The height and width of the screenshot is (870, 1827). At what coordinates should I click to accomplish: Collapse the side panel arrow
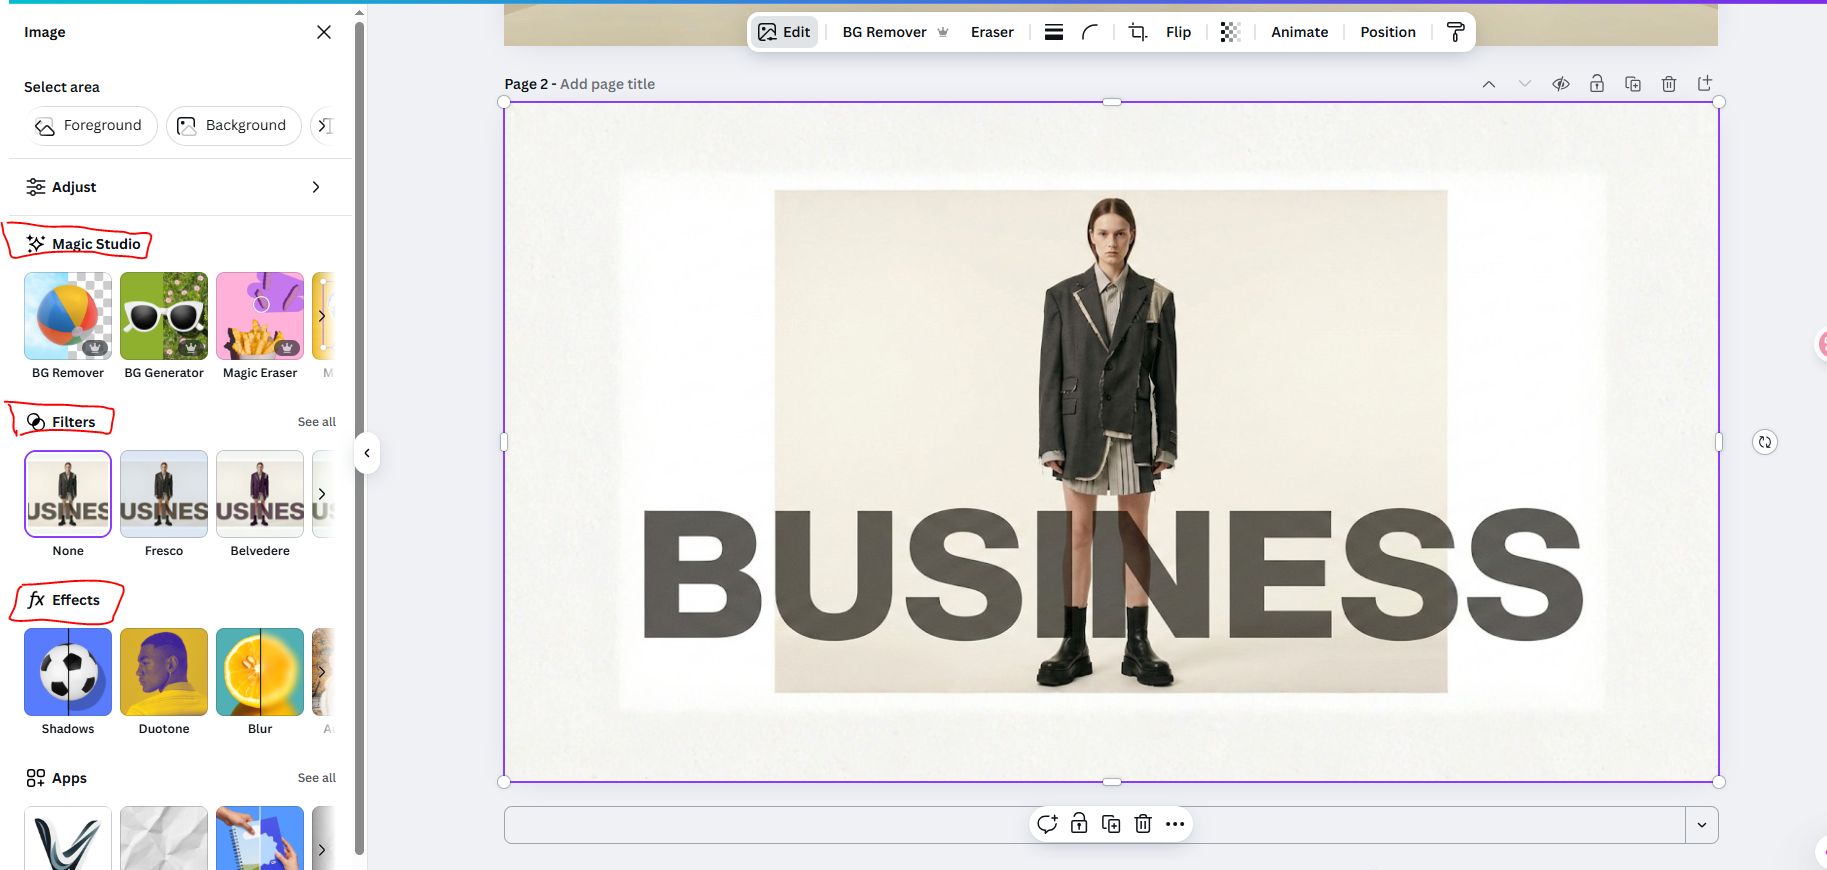click(x=367, y=453)
